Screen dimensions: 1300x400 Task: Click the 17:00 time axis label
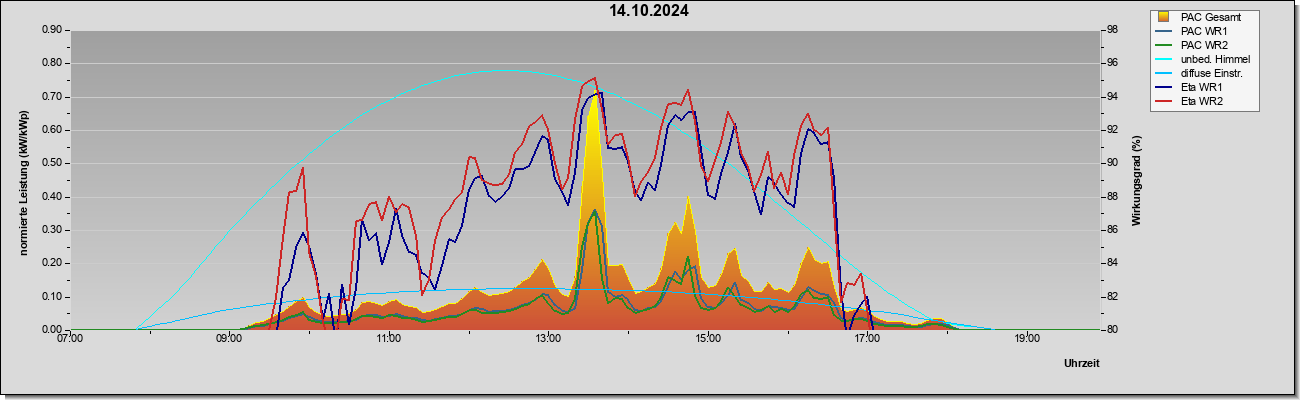[x=867, y=339]
